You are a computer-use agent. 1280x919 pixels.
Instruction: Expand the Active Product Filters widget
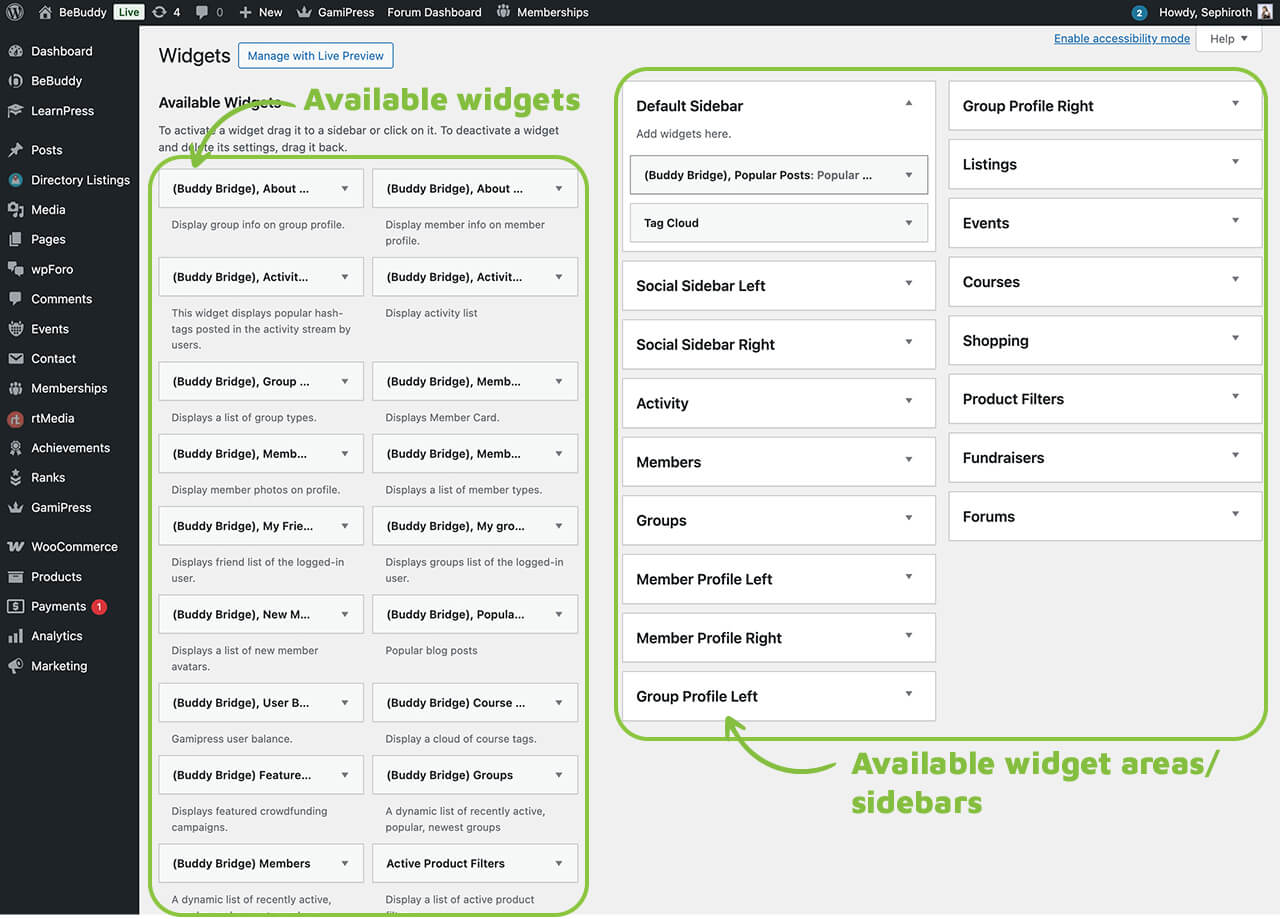(558, 863)
